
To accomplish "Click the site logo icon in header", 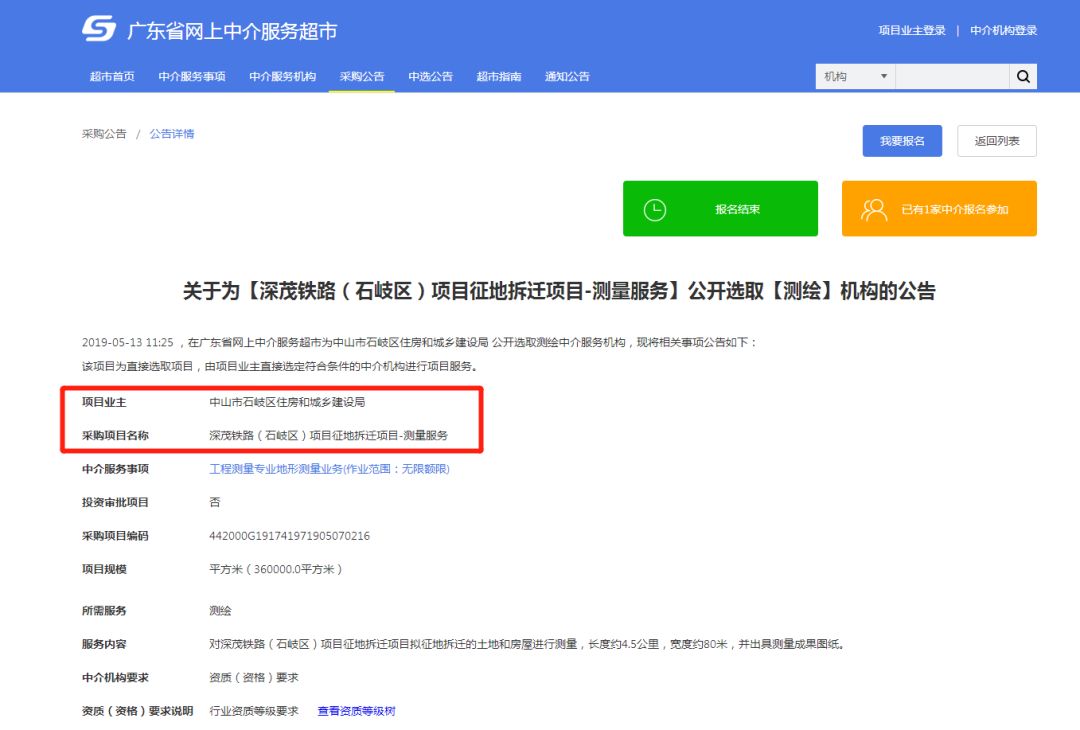I will click(99, 30).
